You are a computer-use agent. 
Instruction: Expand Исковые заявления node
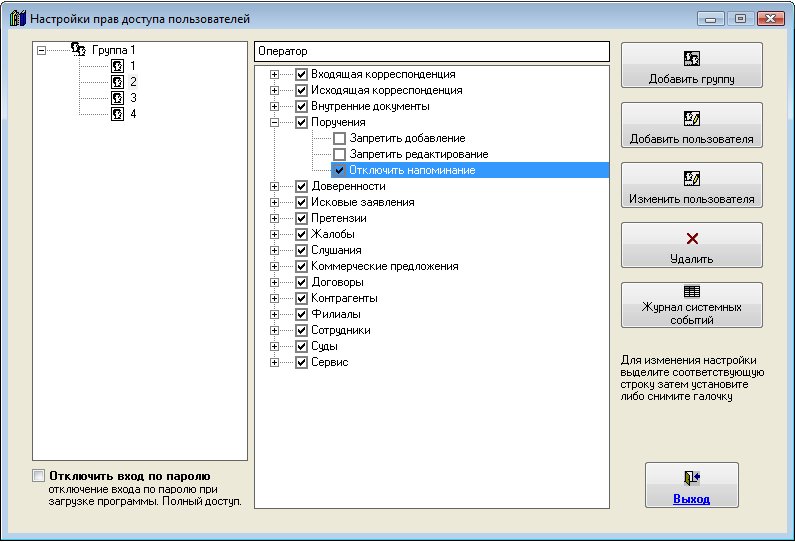click(274, 203)
